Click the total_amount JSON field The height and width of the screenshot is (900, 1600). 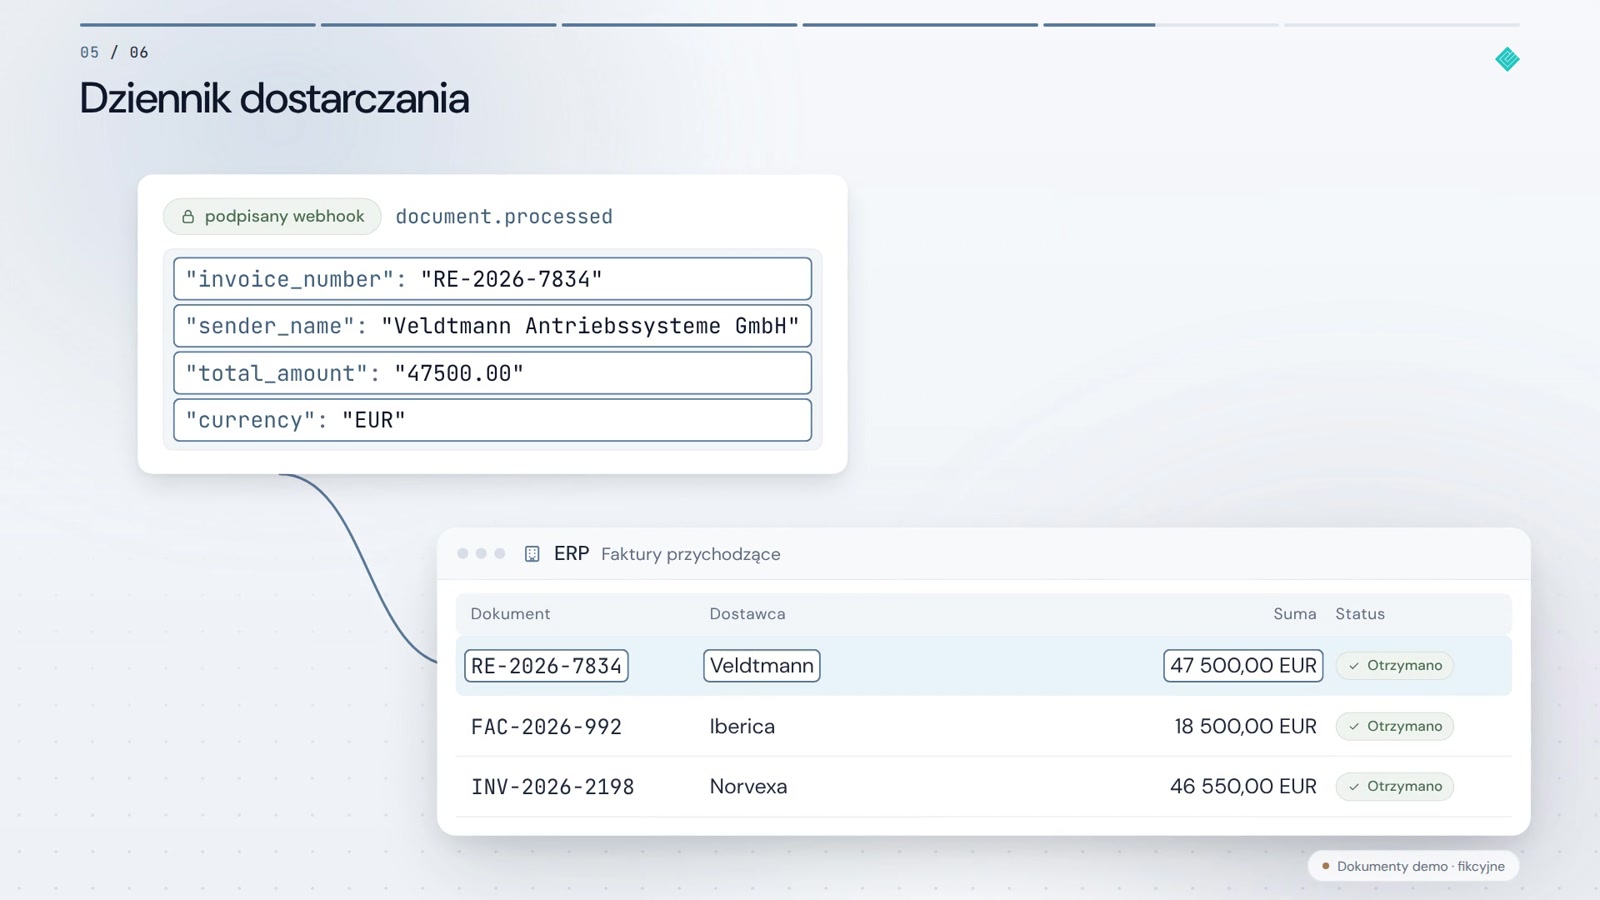click(x=492, y=373)
